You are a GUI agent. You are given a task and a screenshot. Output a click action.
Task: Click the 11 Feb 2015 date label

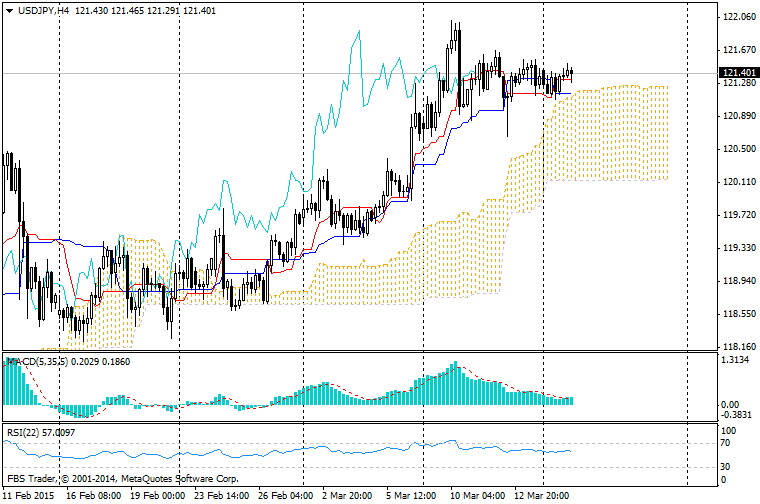pyautogui.click(x=29, y=496)
